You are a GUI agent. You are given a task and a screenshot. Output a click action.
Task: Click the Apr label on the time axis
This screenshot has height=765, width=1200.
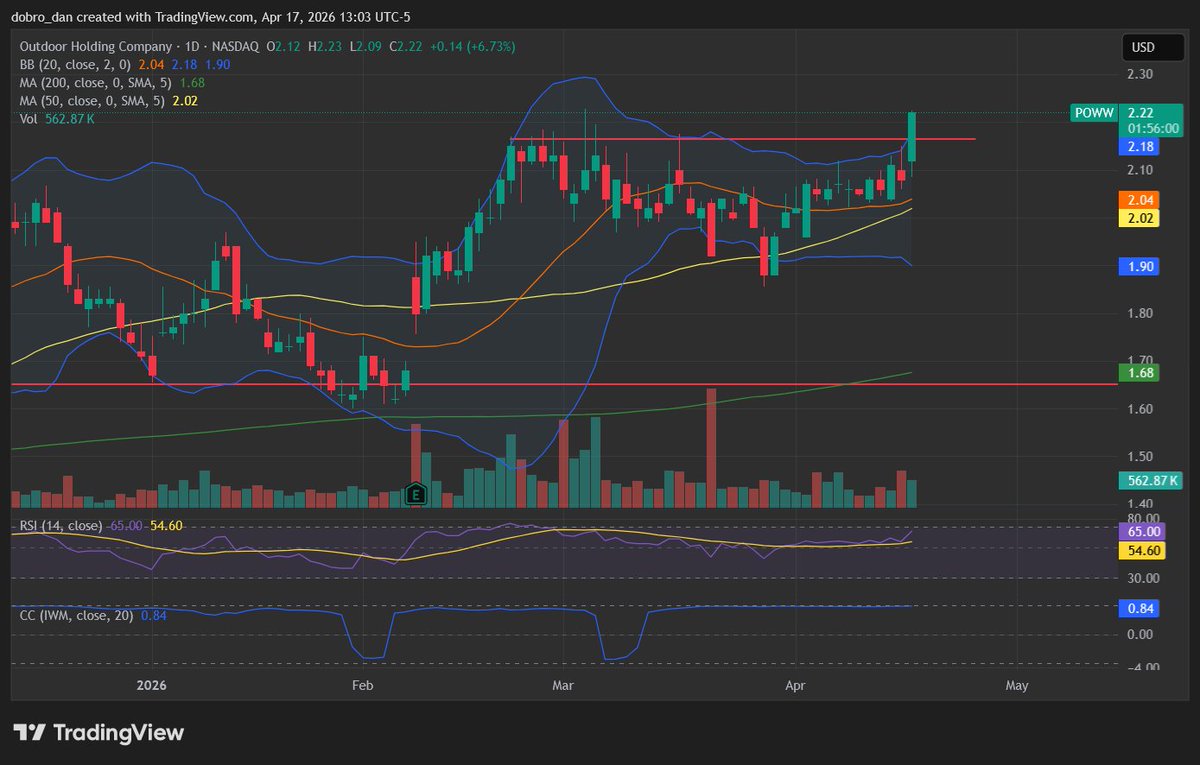pos(796,686)
